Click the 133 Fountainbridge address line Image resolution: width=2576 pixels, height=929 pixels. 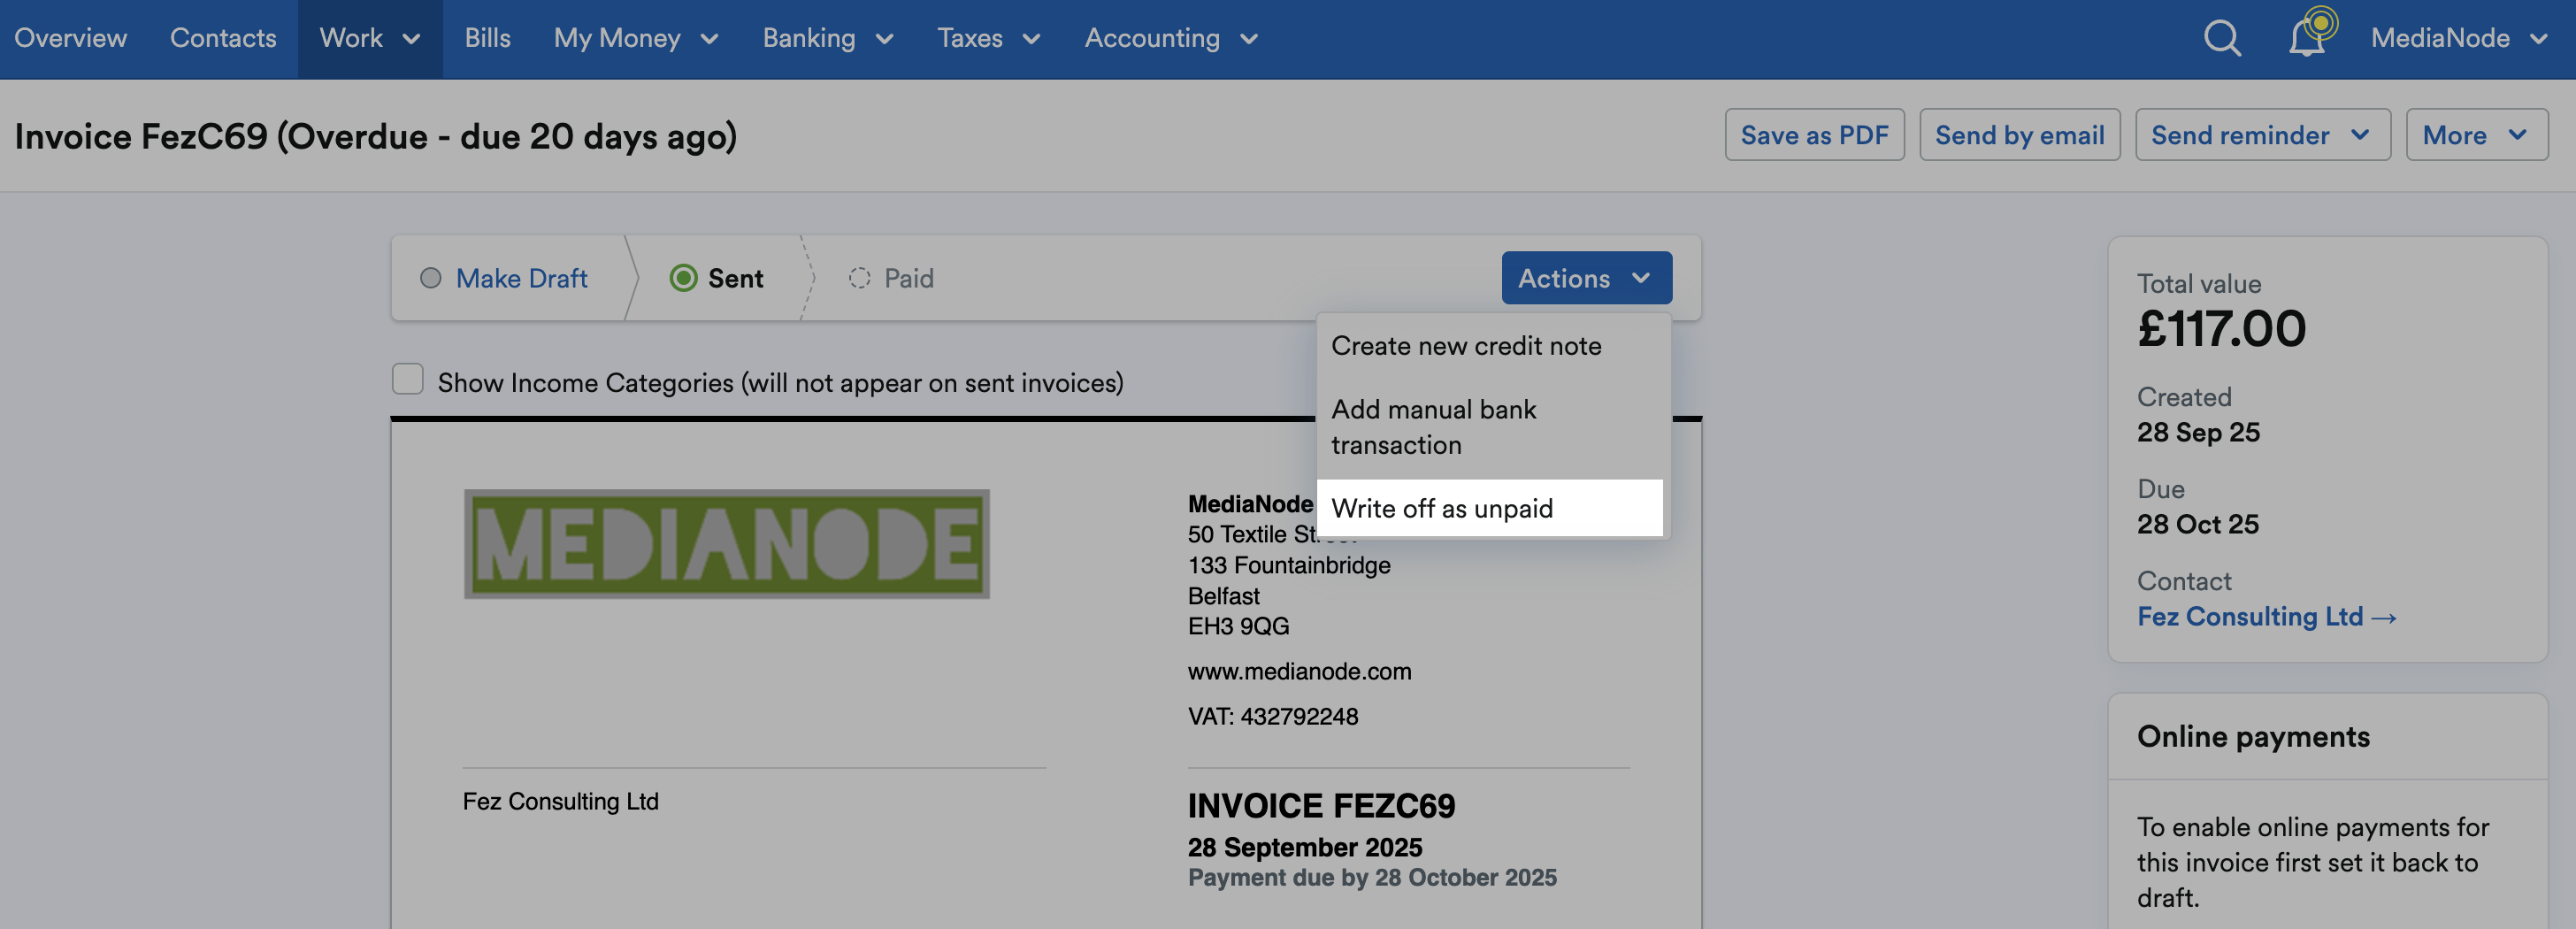tap(1289, 565)
